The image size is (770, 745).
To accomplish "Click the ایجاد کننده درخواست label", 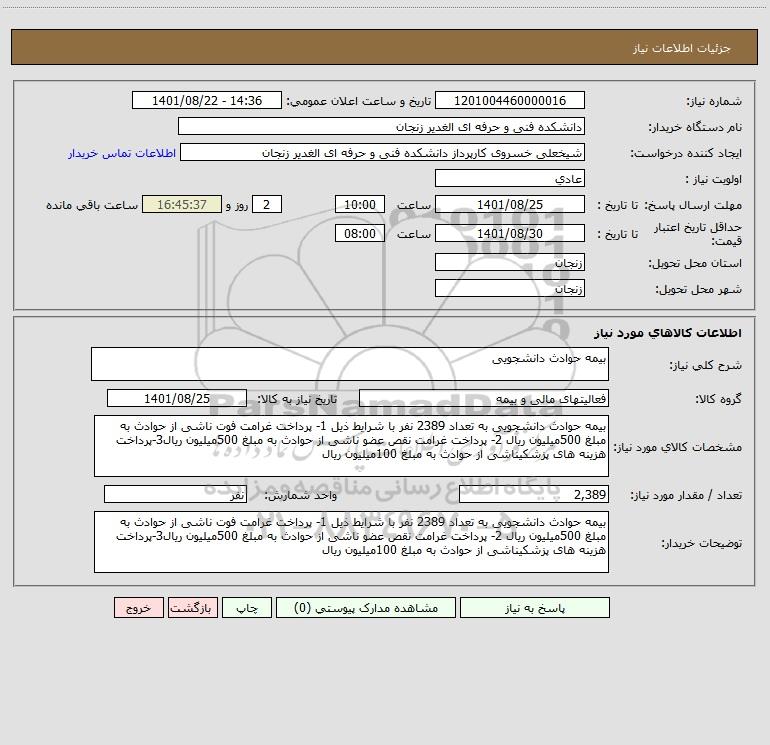I will tap(686, 154).
